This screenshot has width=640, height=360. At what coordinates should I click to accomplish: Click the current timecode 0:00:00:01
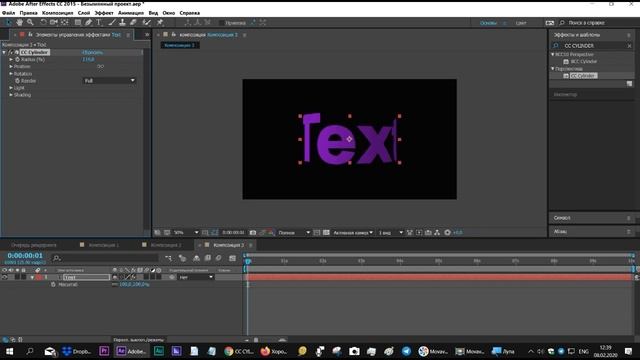[x=25, y=256]
